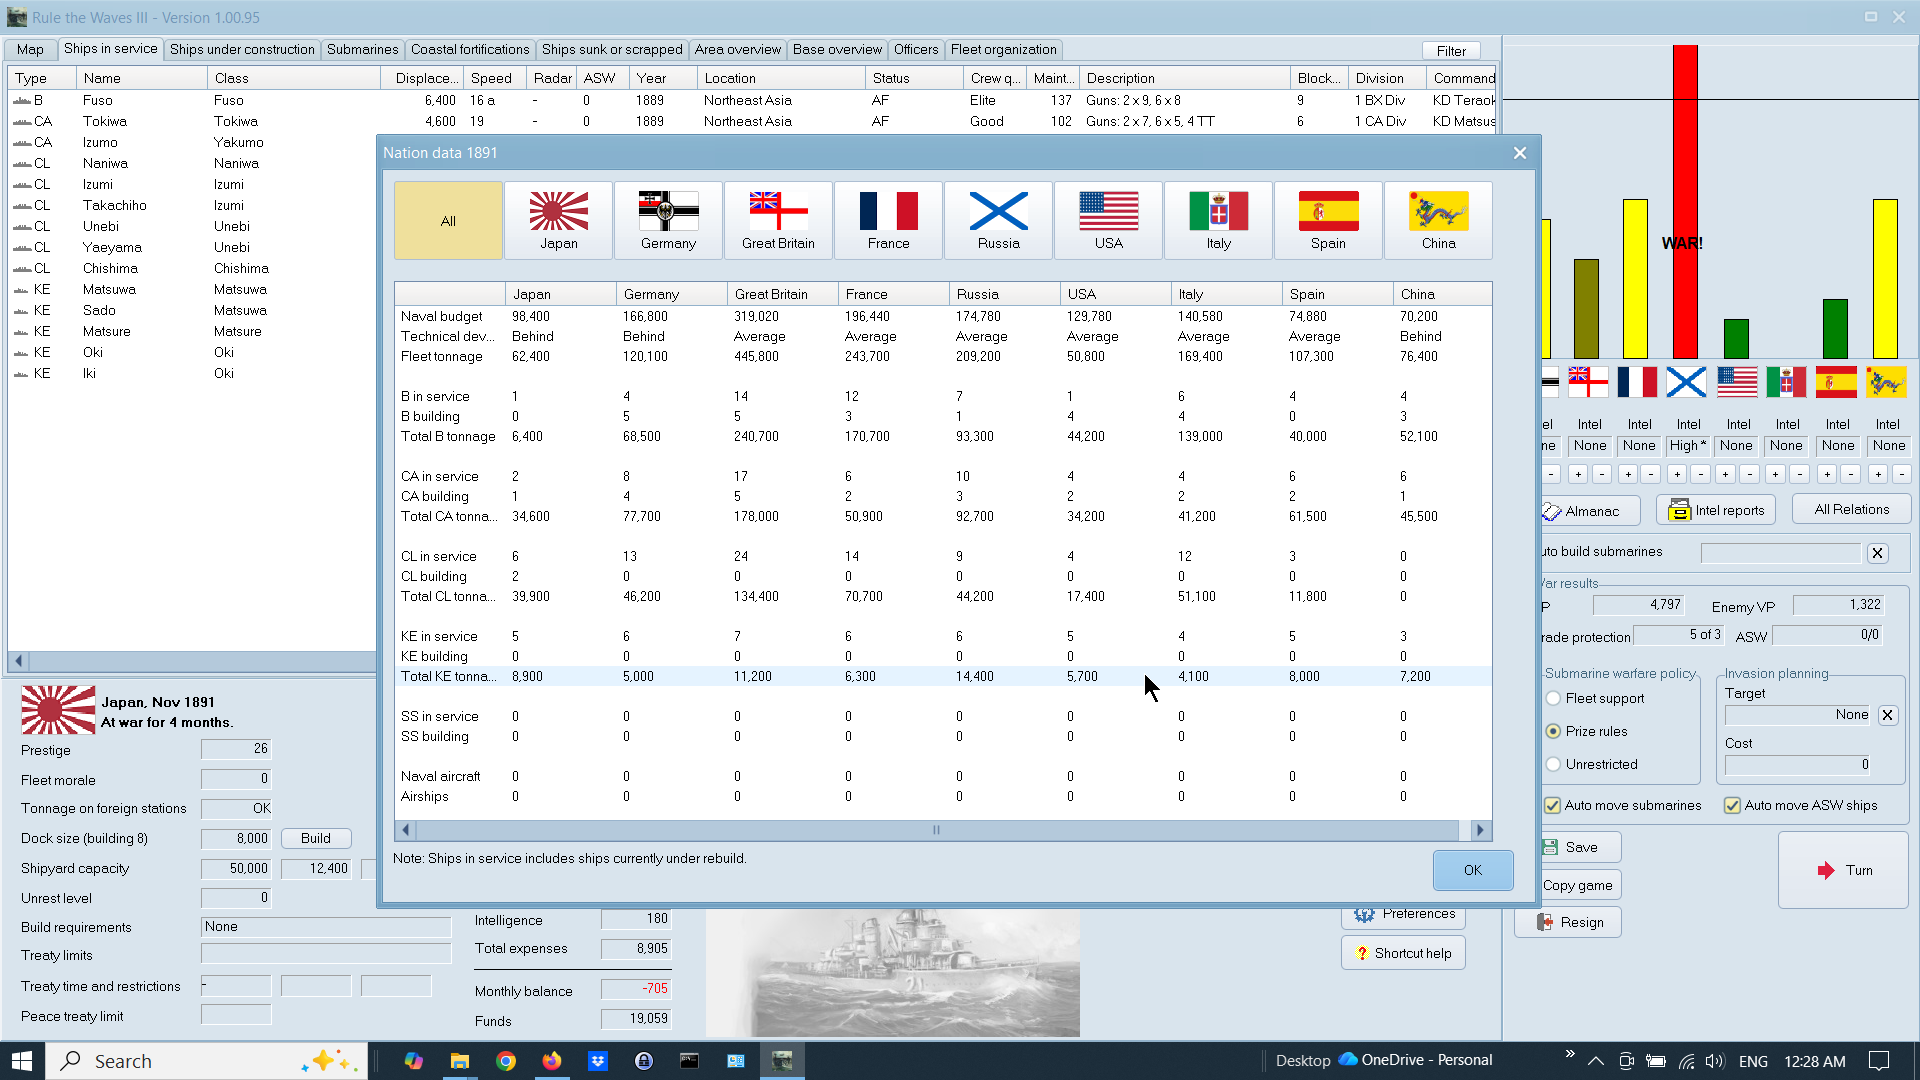Open the Coastal fortifications tab

470,49
